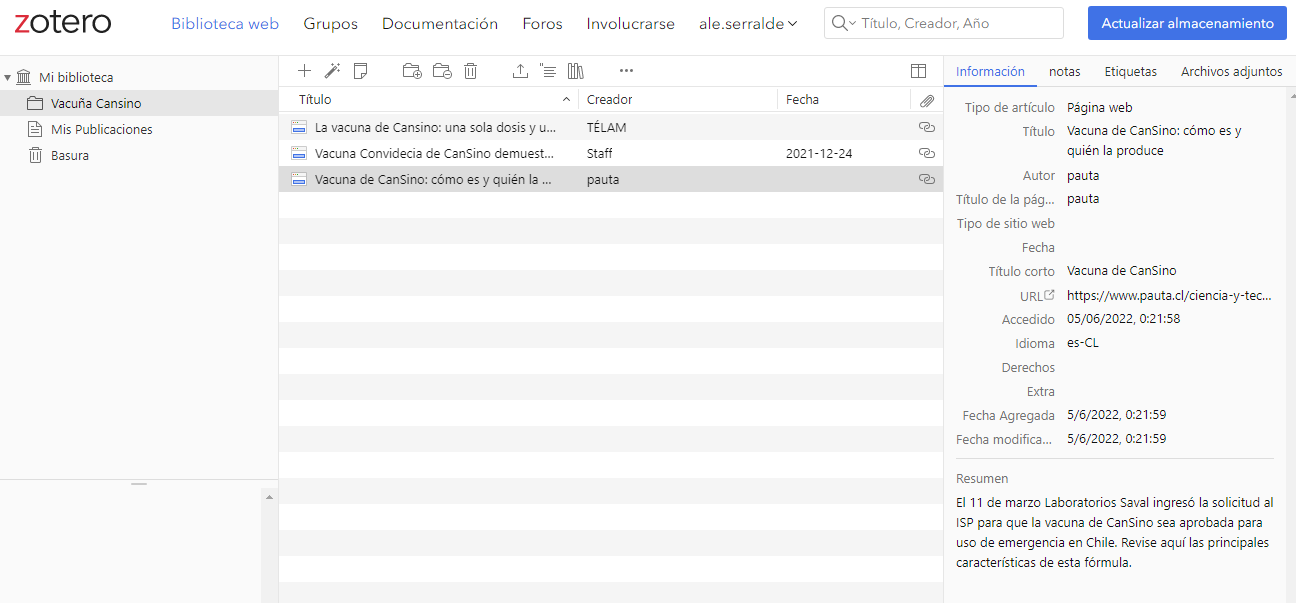The image size is (1296, 603).
Task: Click the URL value https://www.pauta.cl
Action: click(x=1169, y=295)
